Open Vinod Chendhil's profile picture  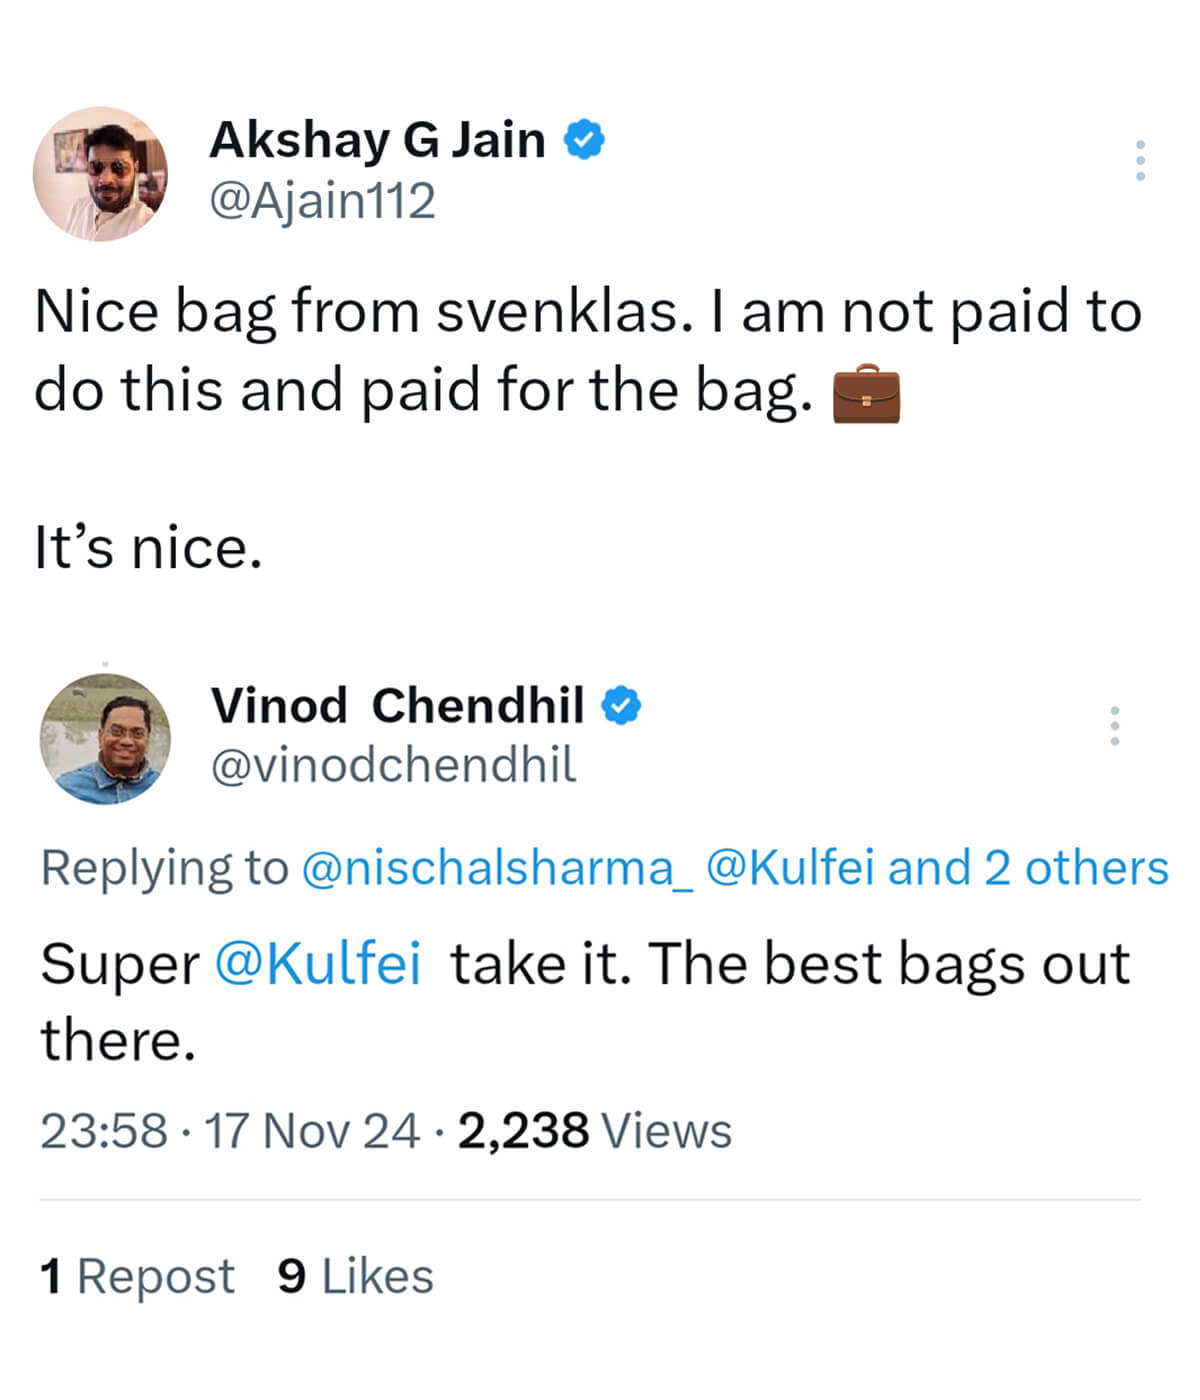coord(105,739)
